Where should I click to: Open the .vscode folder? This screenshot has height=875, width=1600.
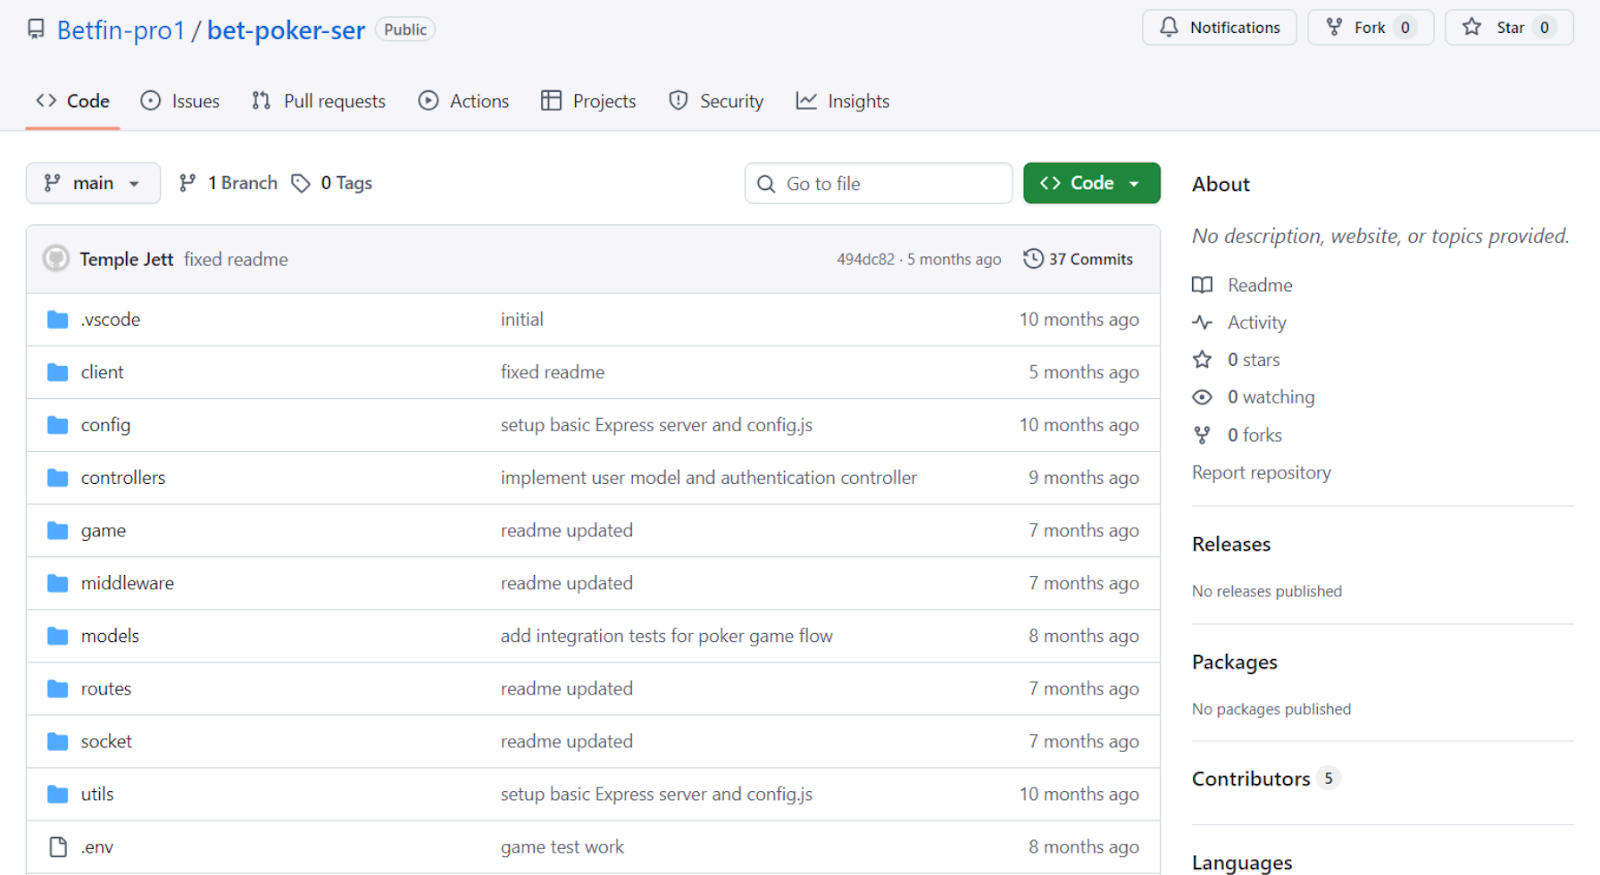click(110, 319)
